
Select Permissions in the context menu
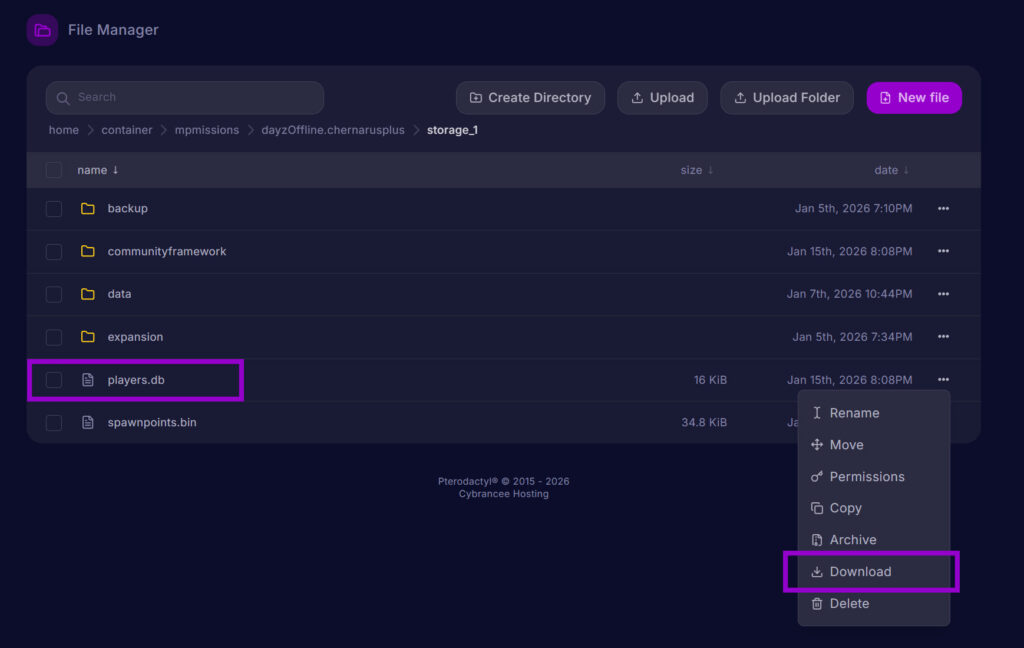(x=867, y=476)
